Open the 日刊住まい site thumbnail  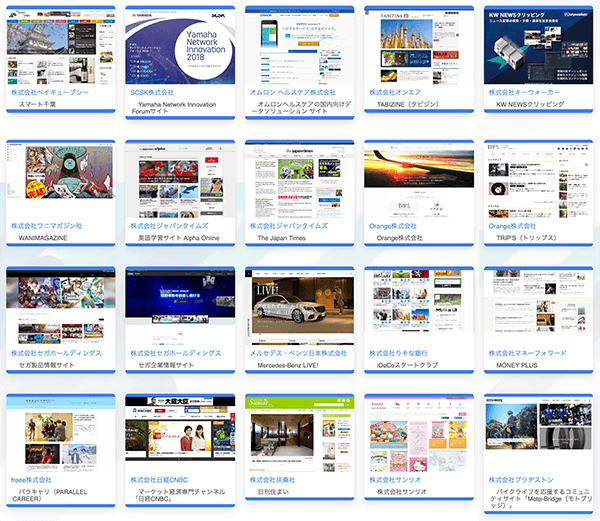coord(300,434)
